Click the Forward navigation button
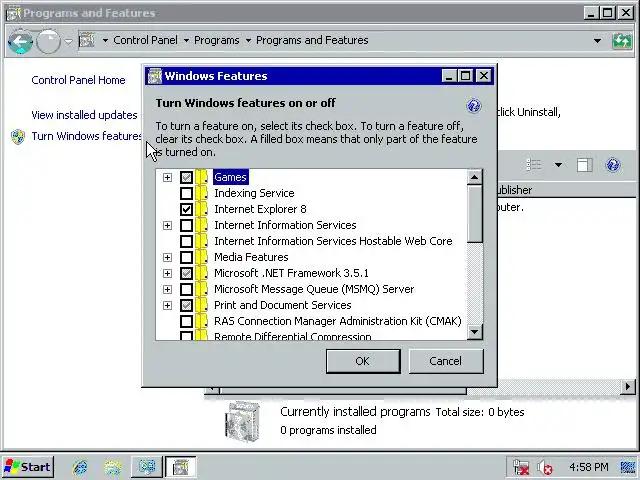This screenshot has width=640, height=480. [48, 41]
